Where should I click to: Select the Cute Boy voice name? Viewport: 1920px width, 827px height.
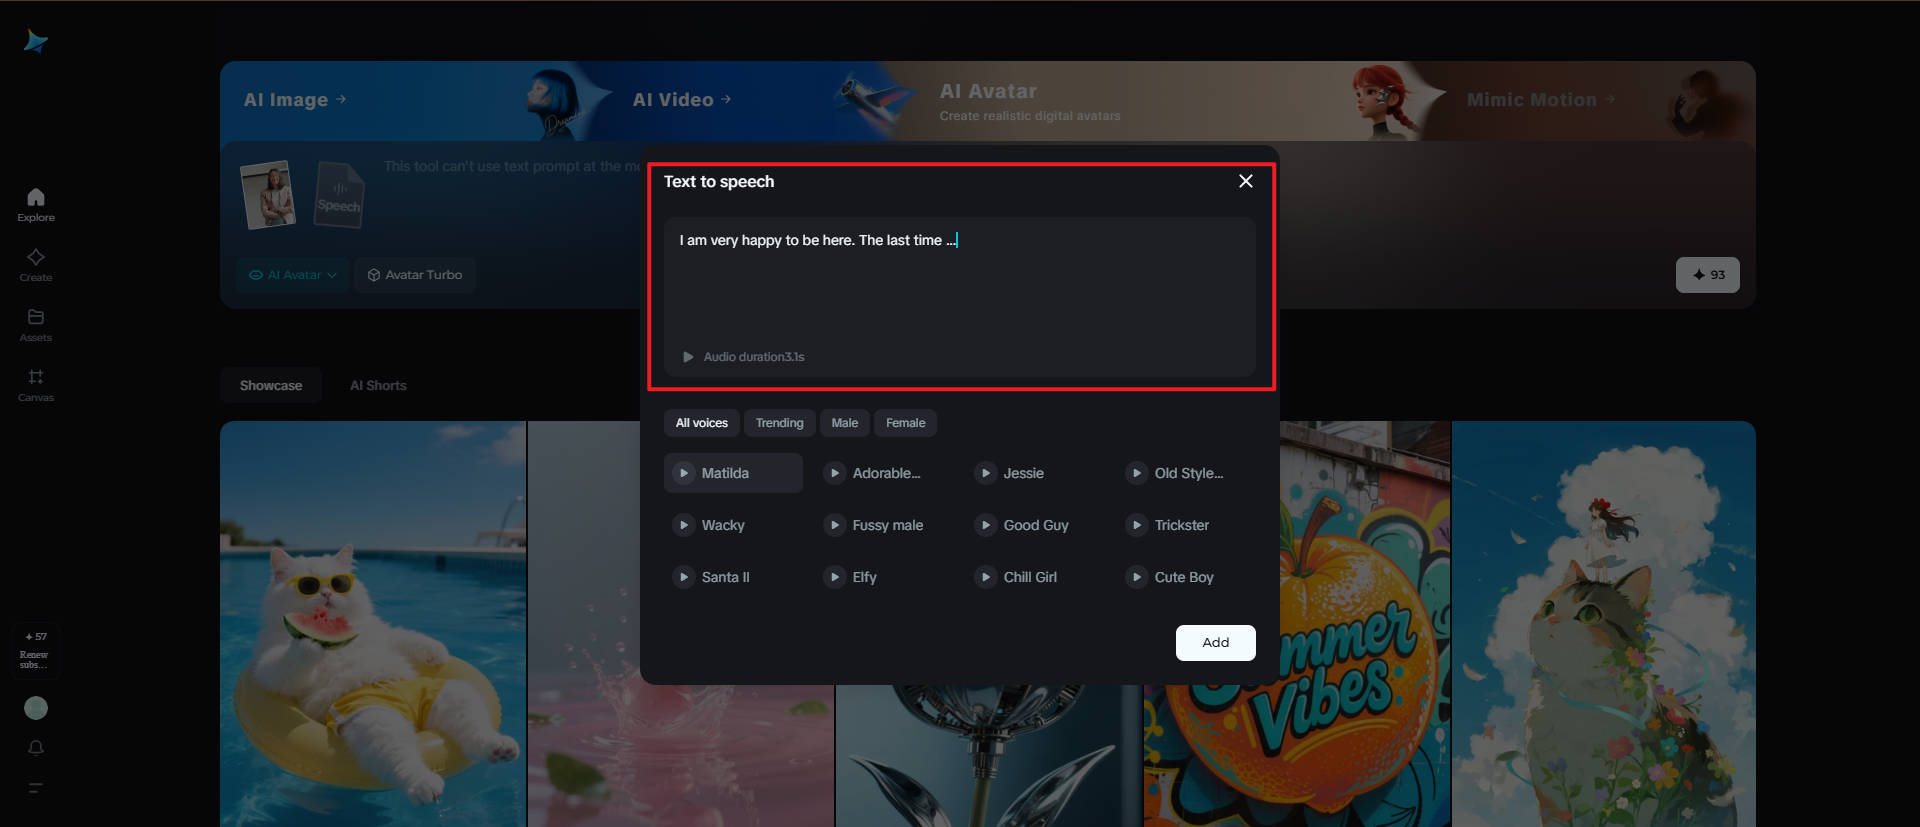pos(1184,577)
